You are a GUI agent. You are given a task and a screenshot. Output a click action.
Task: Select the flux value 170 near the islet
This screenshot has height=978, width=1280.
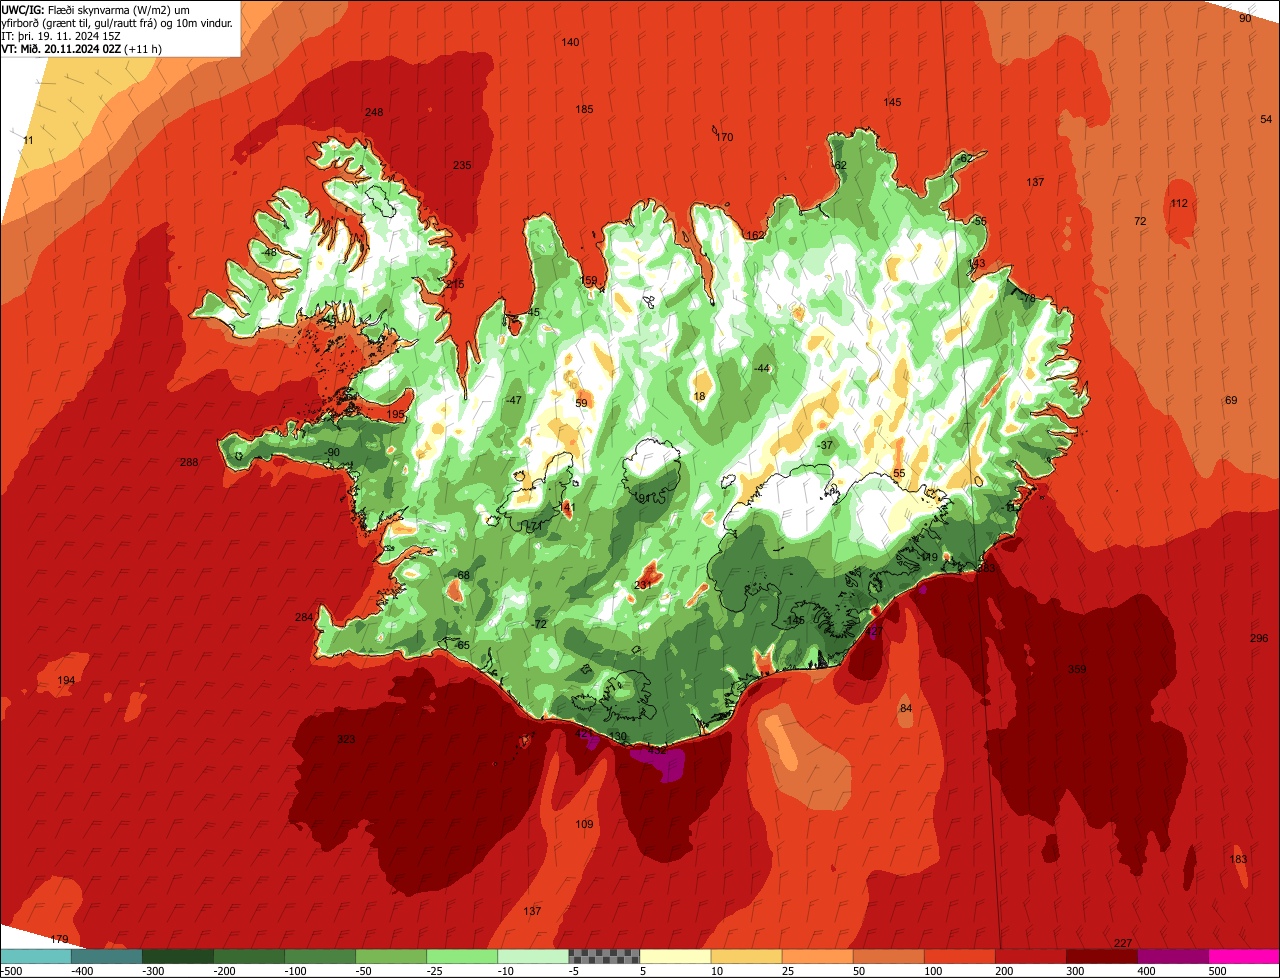click(x=724, y=137)
